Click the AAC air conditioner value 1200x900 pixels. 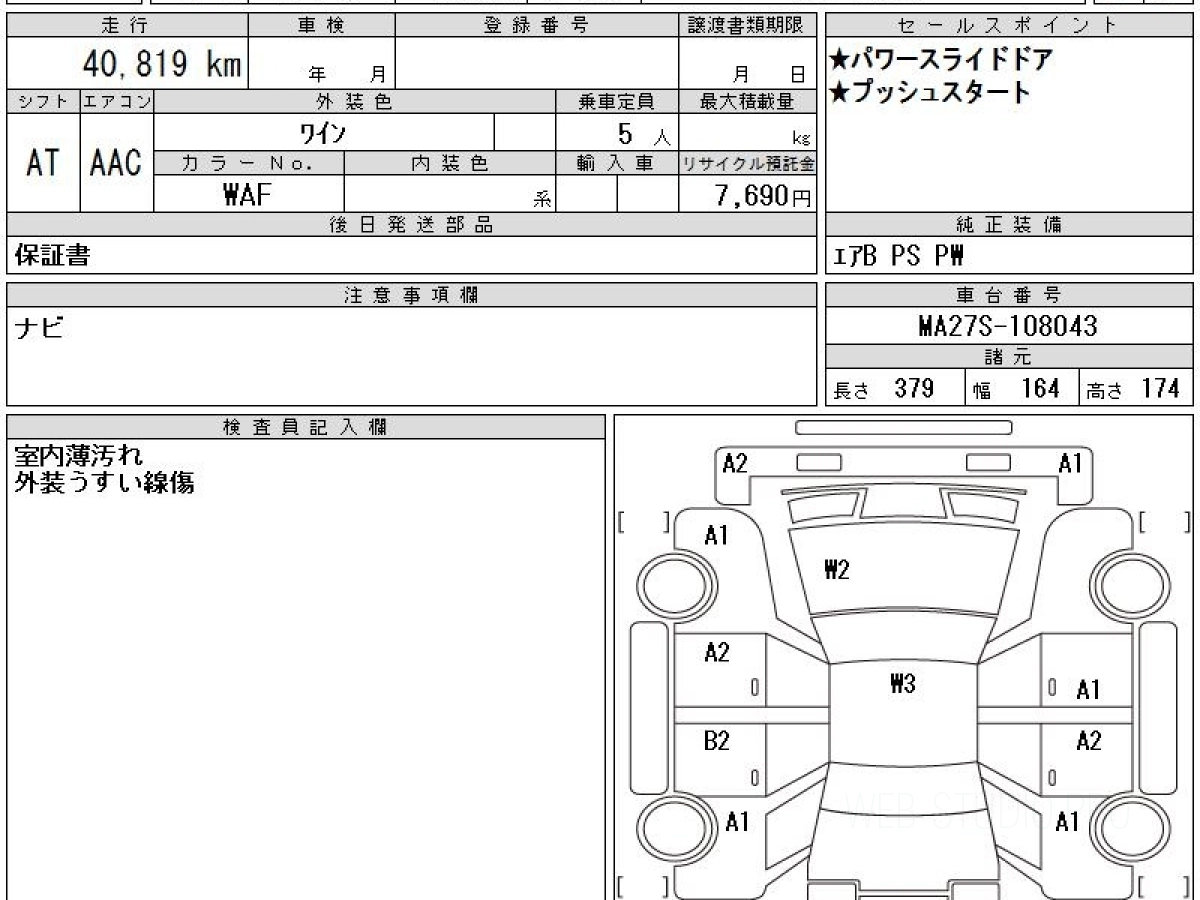click(x=116, y=163)
